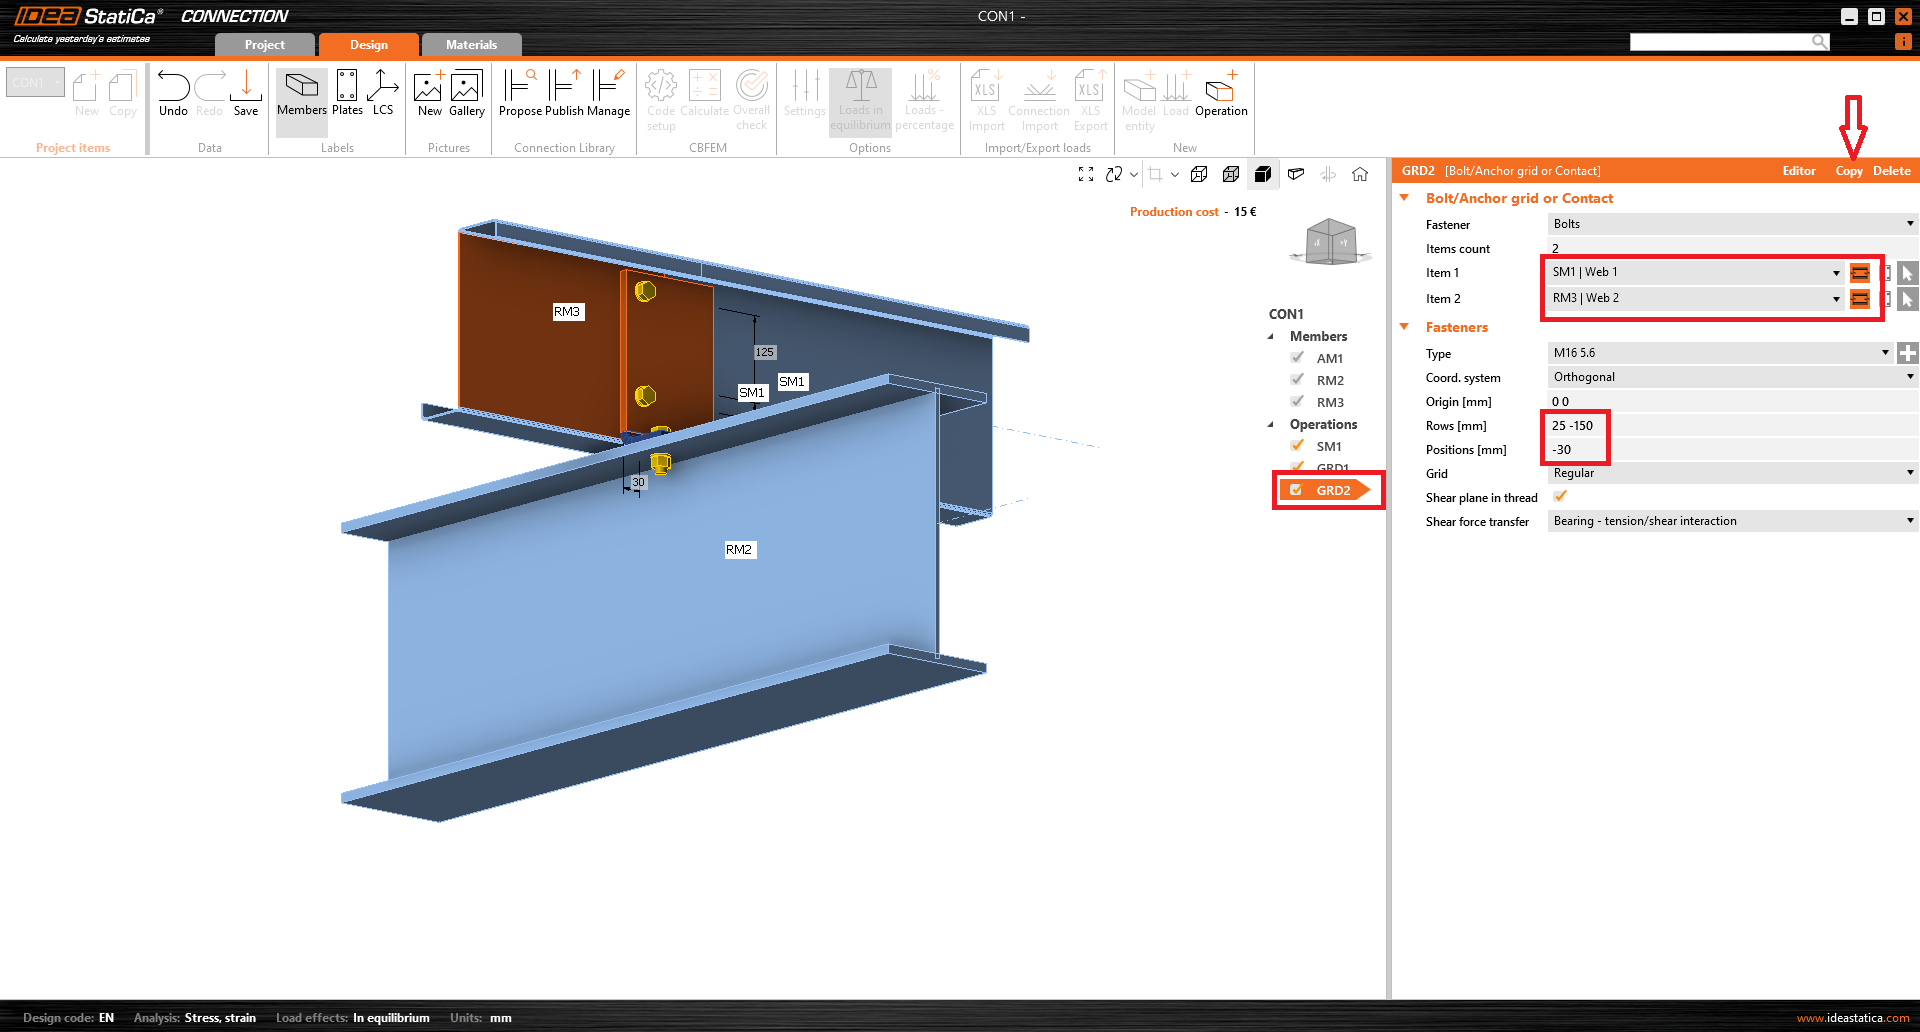Switch to the Project tab
The width and height of the screenshot is (1920, 1032).
point(264,45)
